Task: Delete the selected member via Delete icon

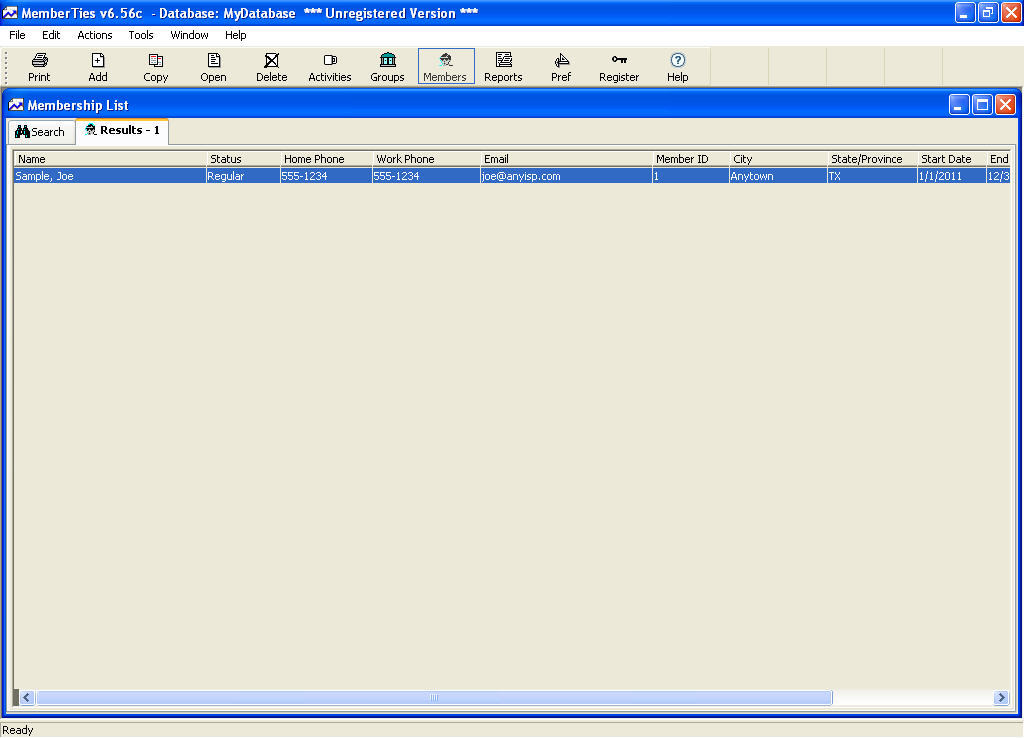Action: (x=272, y=67)
